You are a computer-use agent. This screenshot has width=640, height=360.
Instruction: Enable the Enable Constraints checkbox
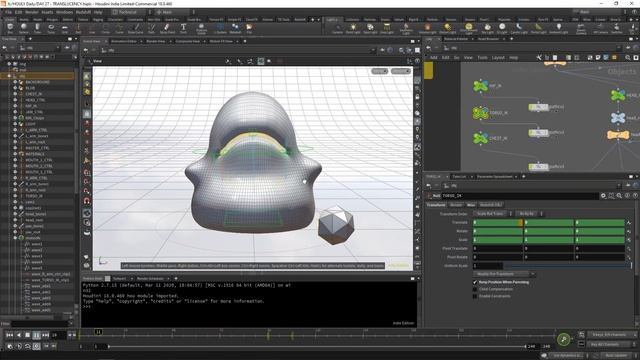475,296
